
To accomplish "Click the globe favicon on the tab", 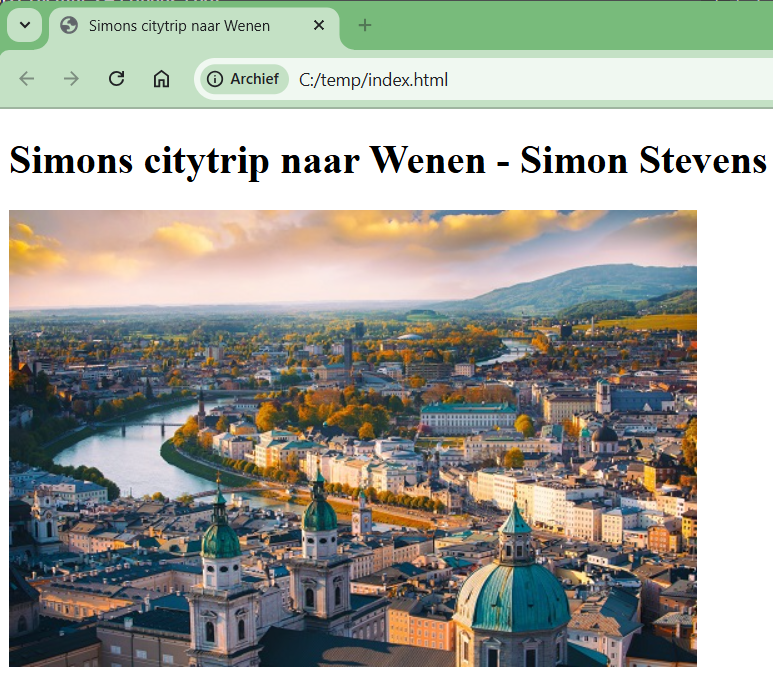I will click(x=69, y=26).
